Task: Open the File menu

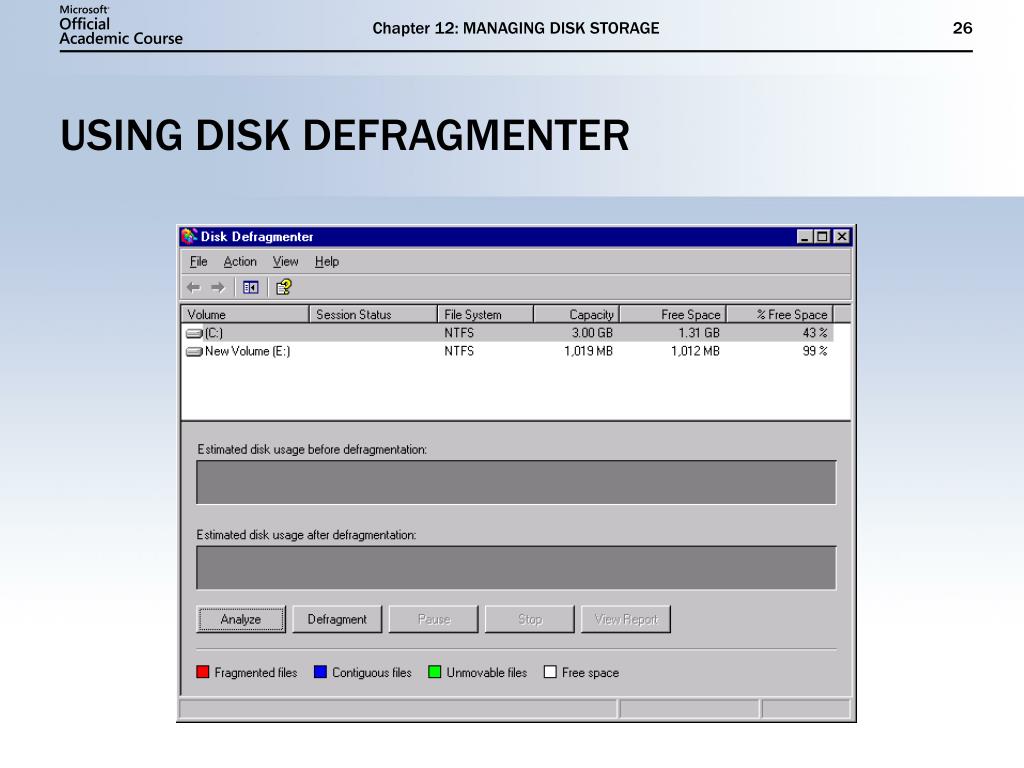Action: (x=199, y=262)
